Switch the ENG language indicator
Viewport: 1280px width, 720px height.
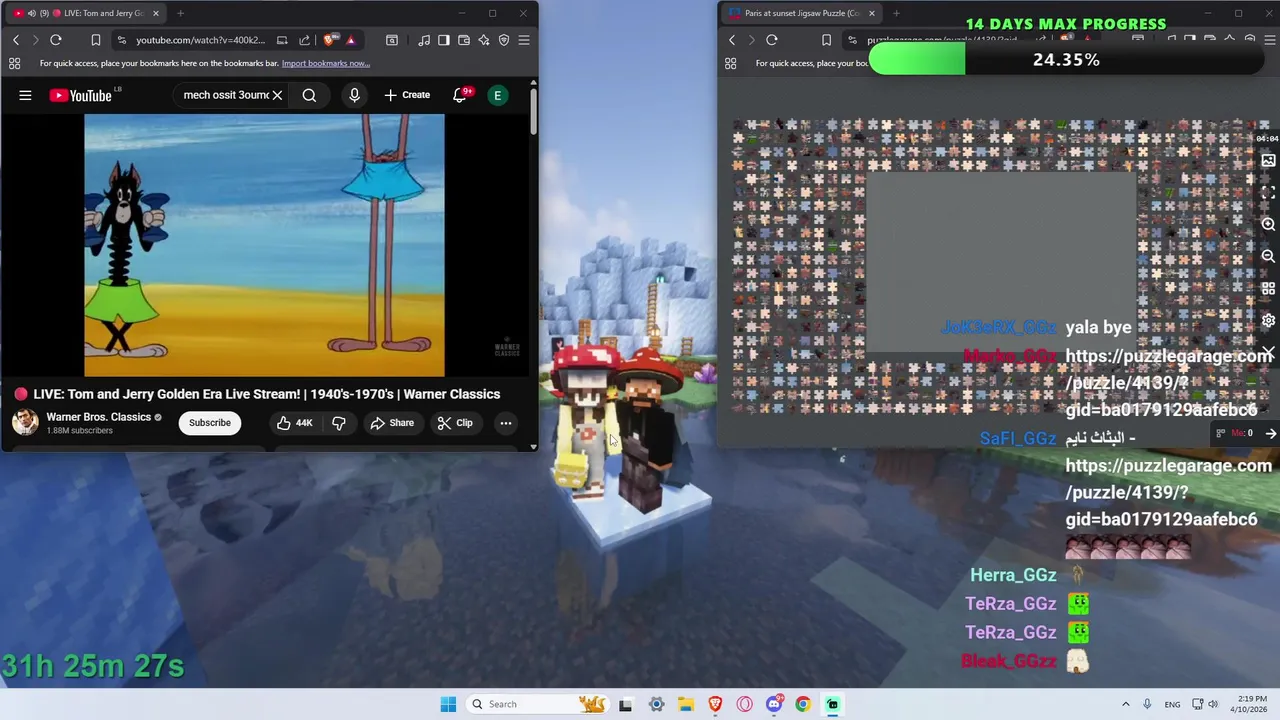[x=1172, y=704]
